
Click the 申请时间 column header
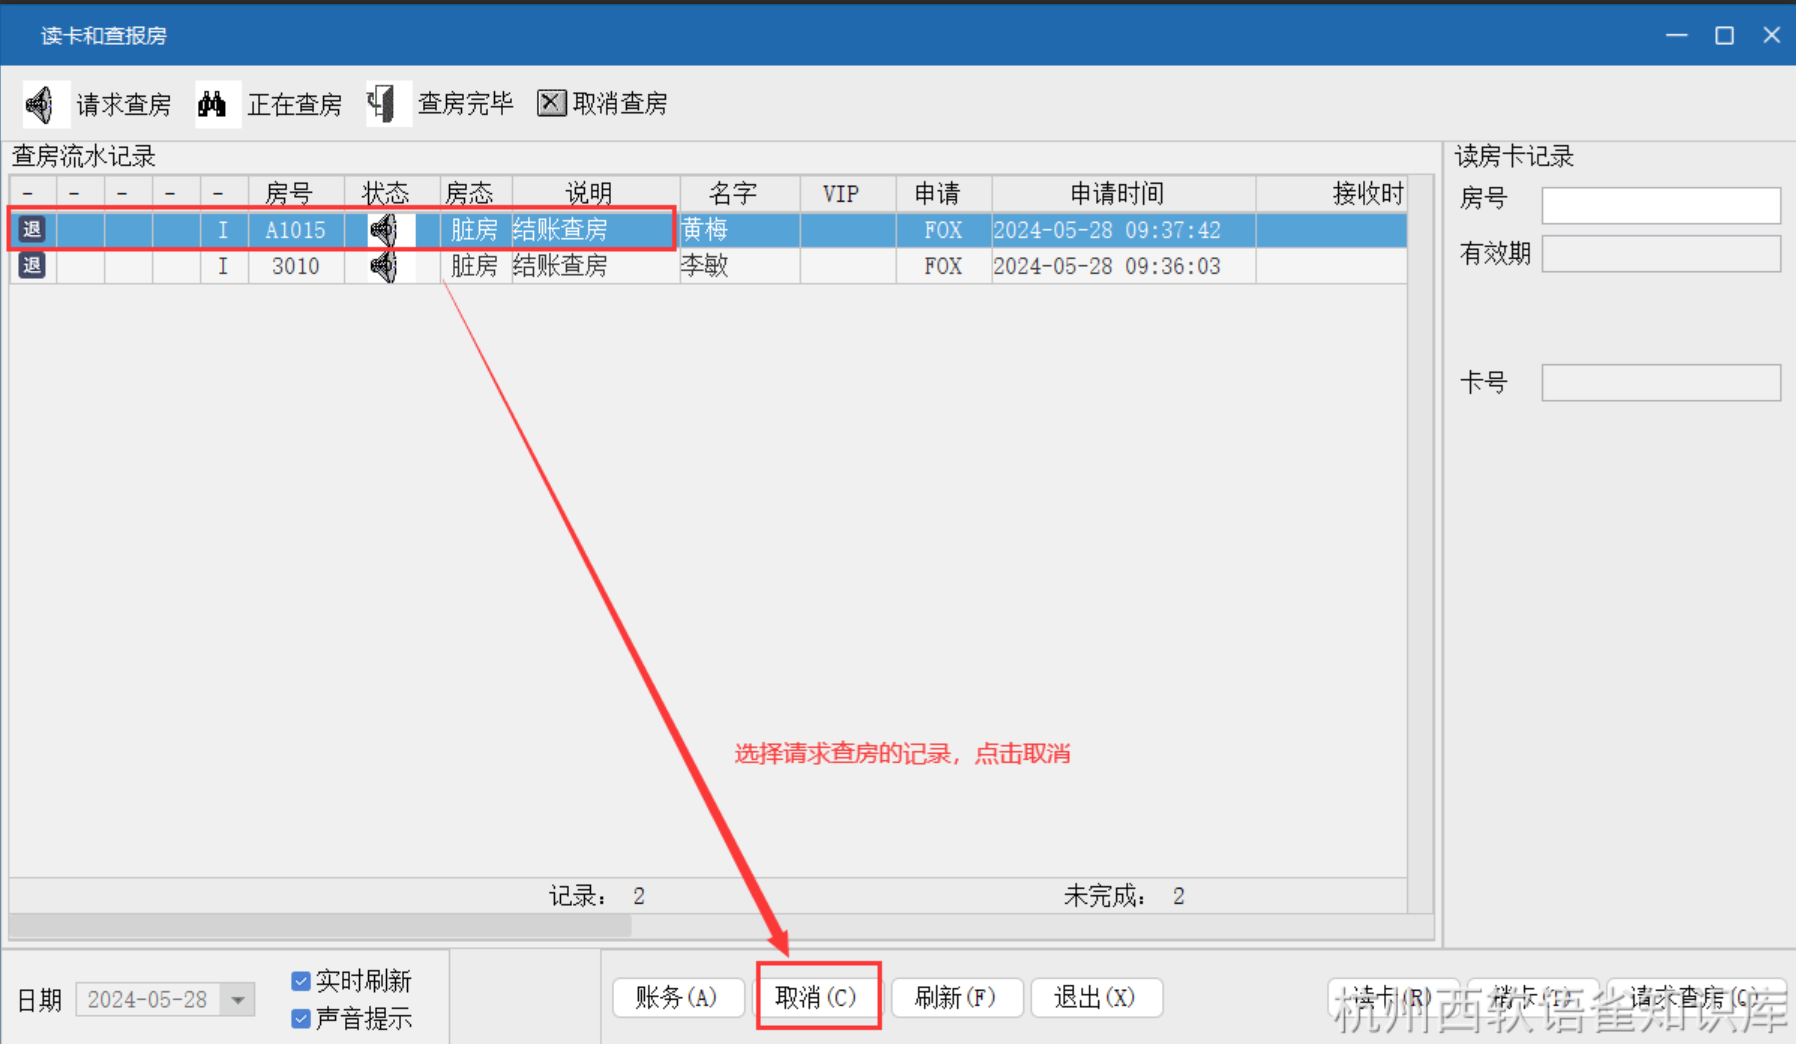1117,193
